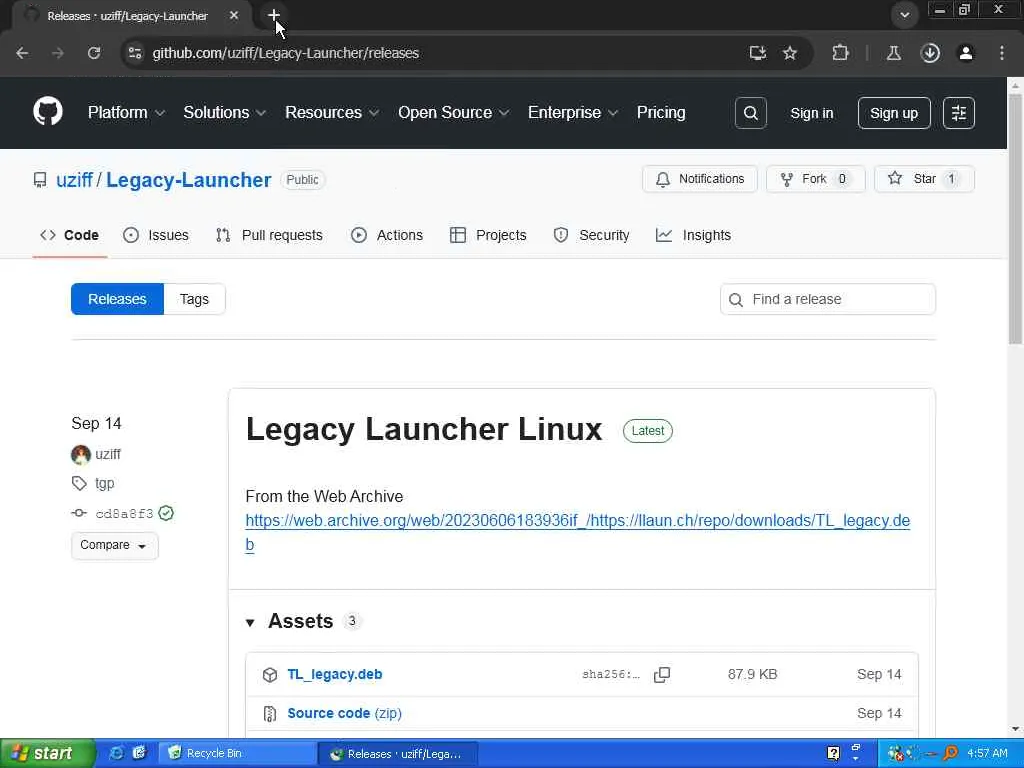Screen dimensions: 1024x768
Task: Close the Releases uziff/Legacy-Launcher tab
Action: point(234,15)
